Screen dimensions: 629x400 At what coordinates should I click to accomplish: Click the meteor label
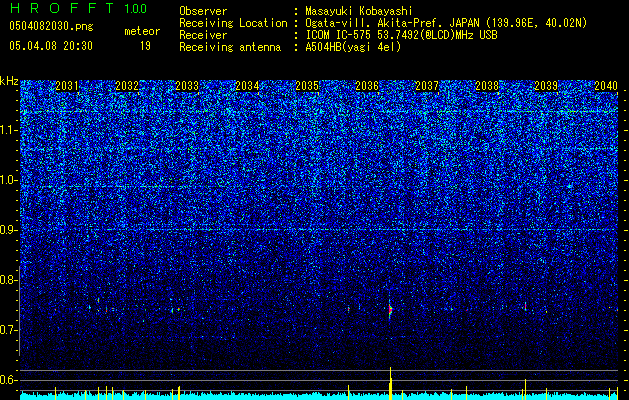tap(142, 31)
